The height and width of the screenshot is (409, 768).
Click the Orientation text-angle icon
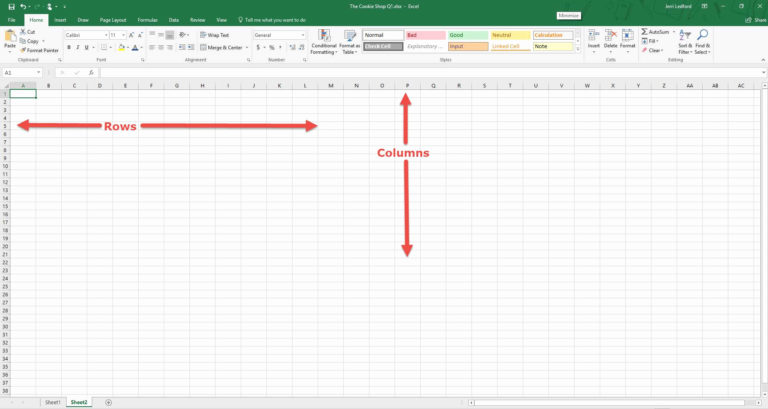click(182, 35)
